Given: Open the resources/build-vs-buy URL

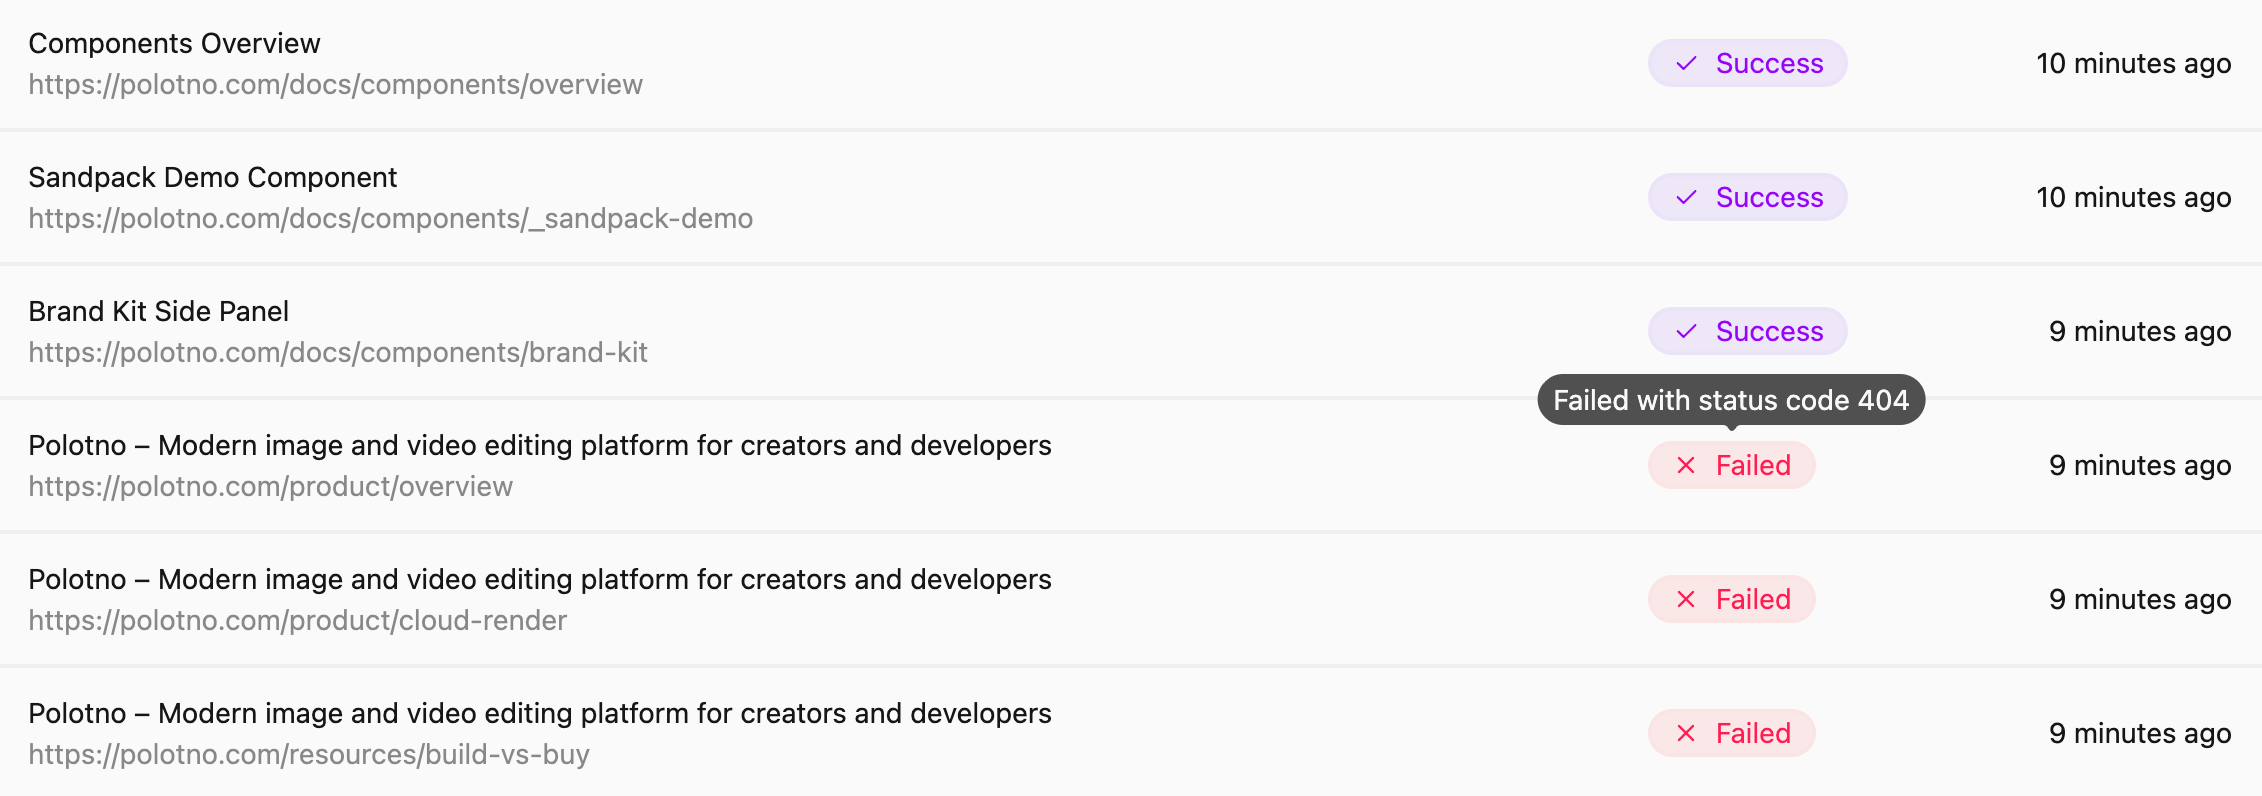Looking at the screenshot, I should click(308, 755).
